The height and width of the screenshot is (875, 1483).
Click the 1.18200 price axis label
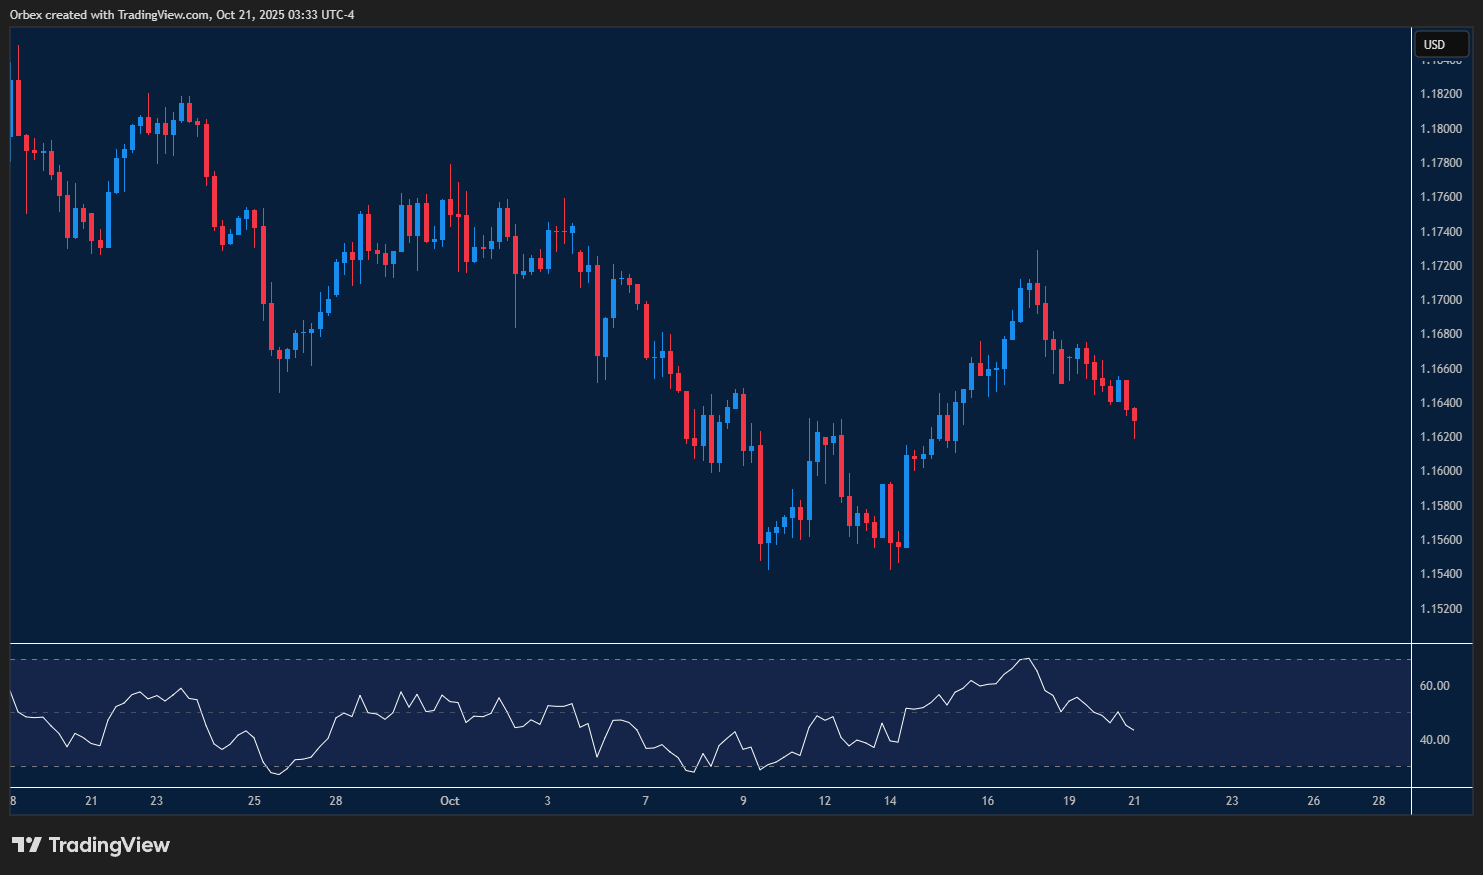pos(1440,94)
